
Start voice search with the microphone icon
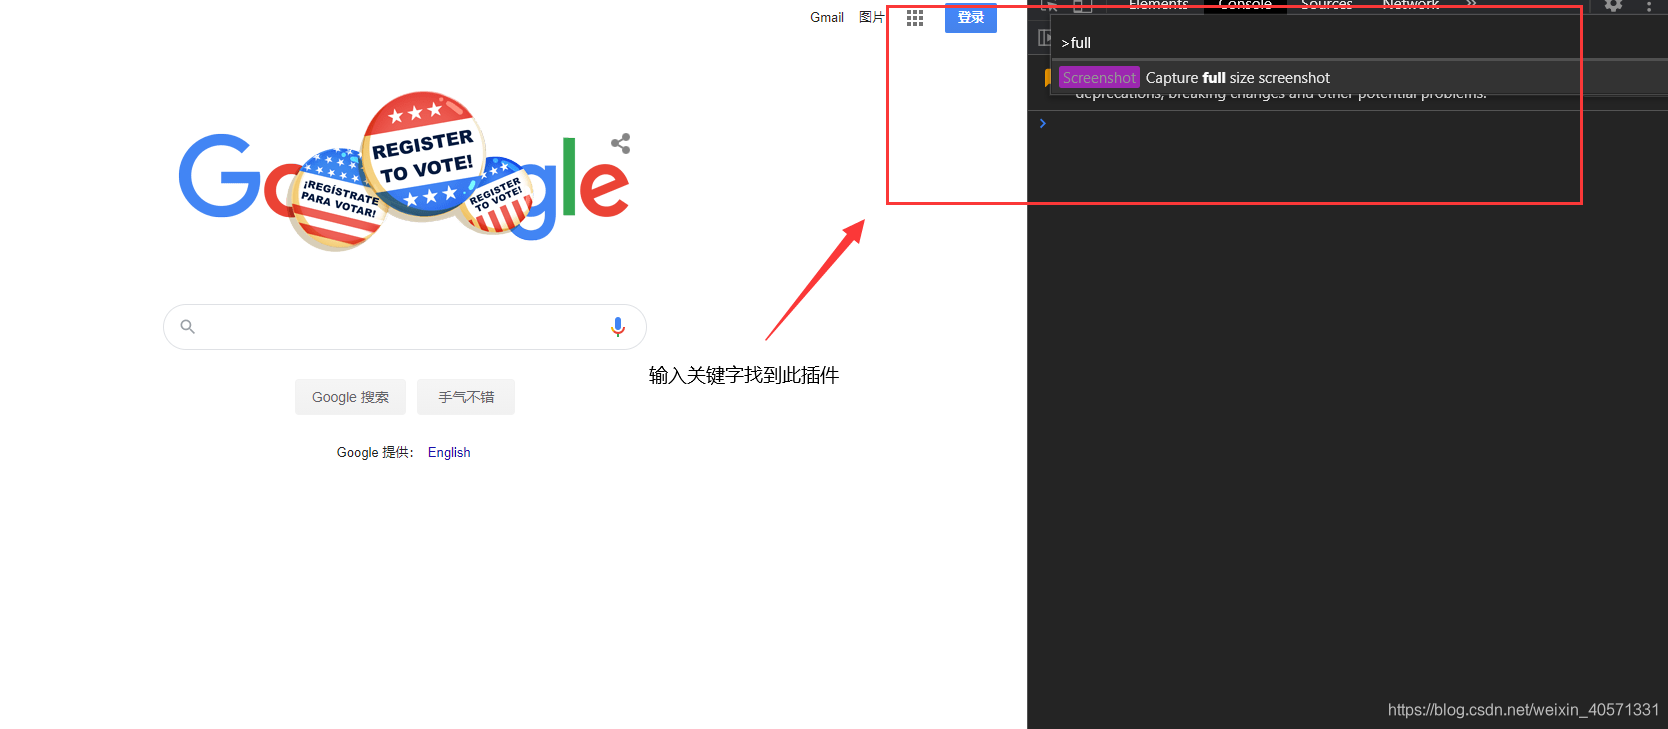(x=618, y=326)
